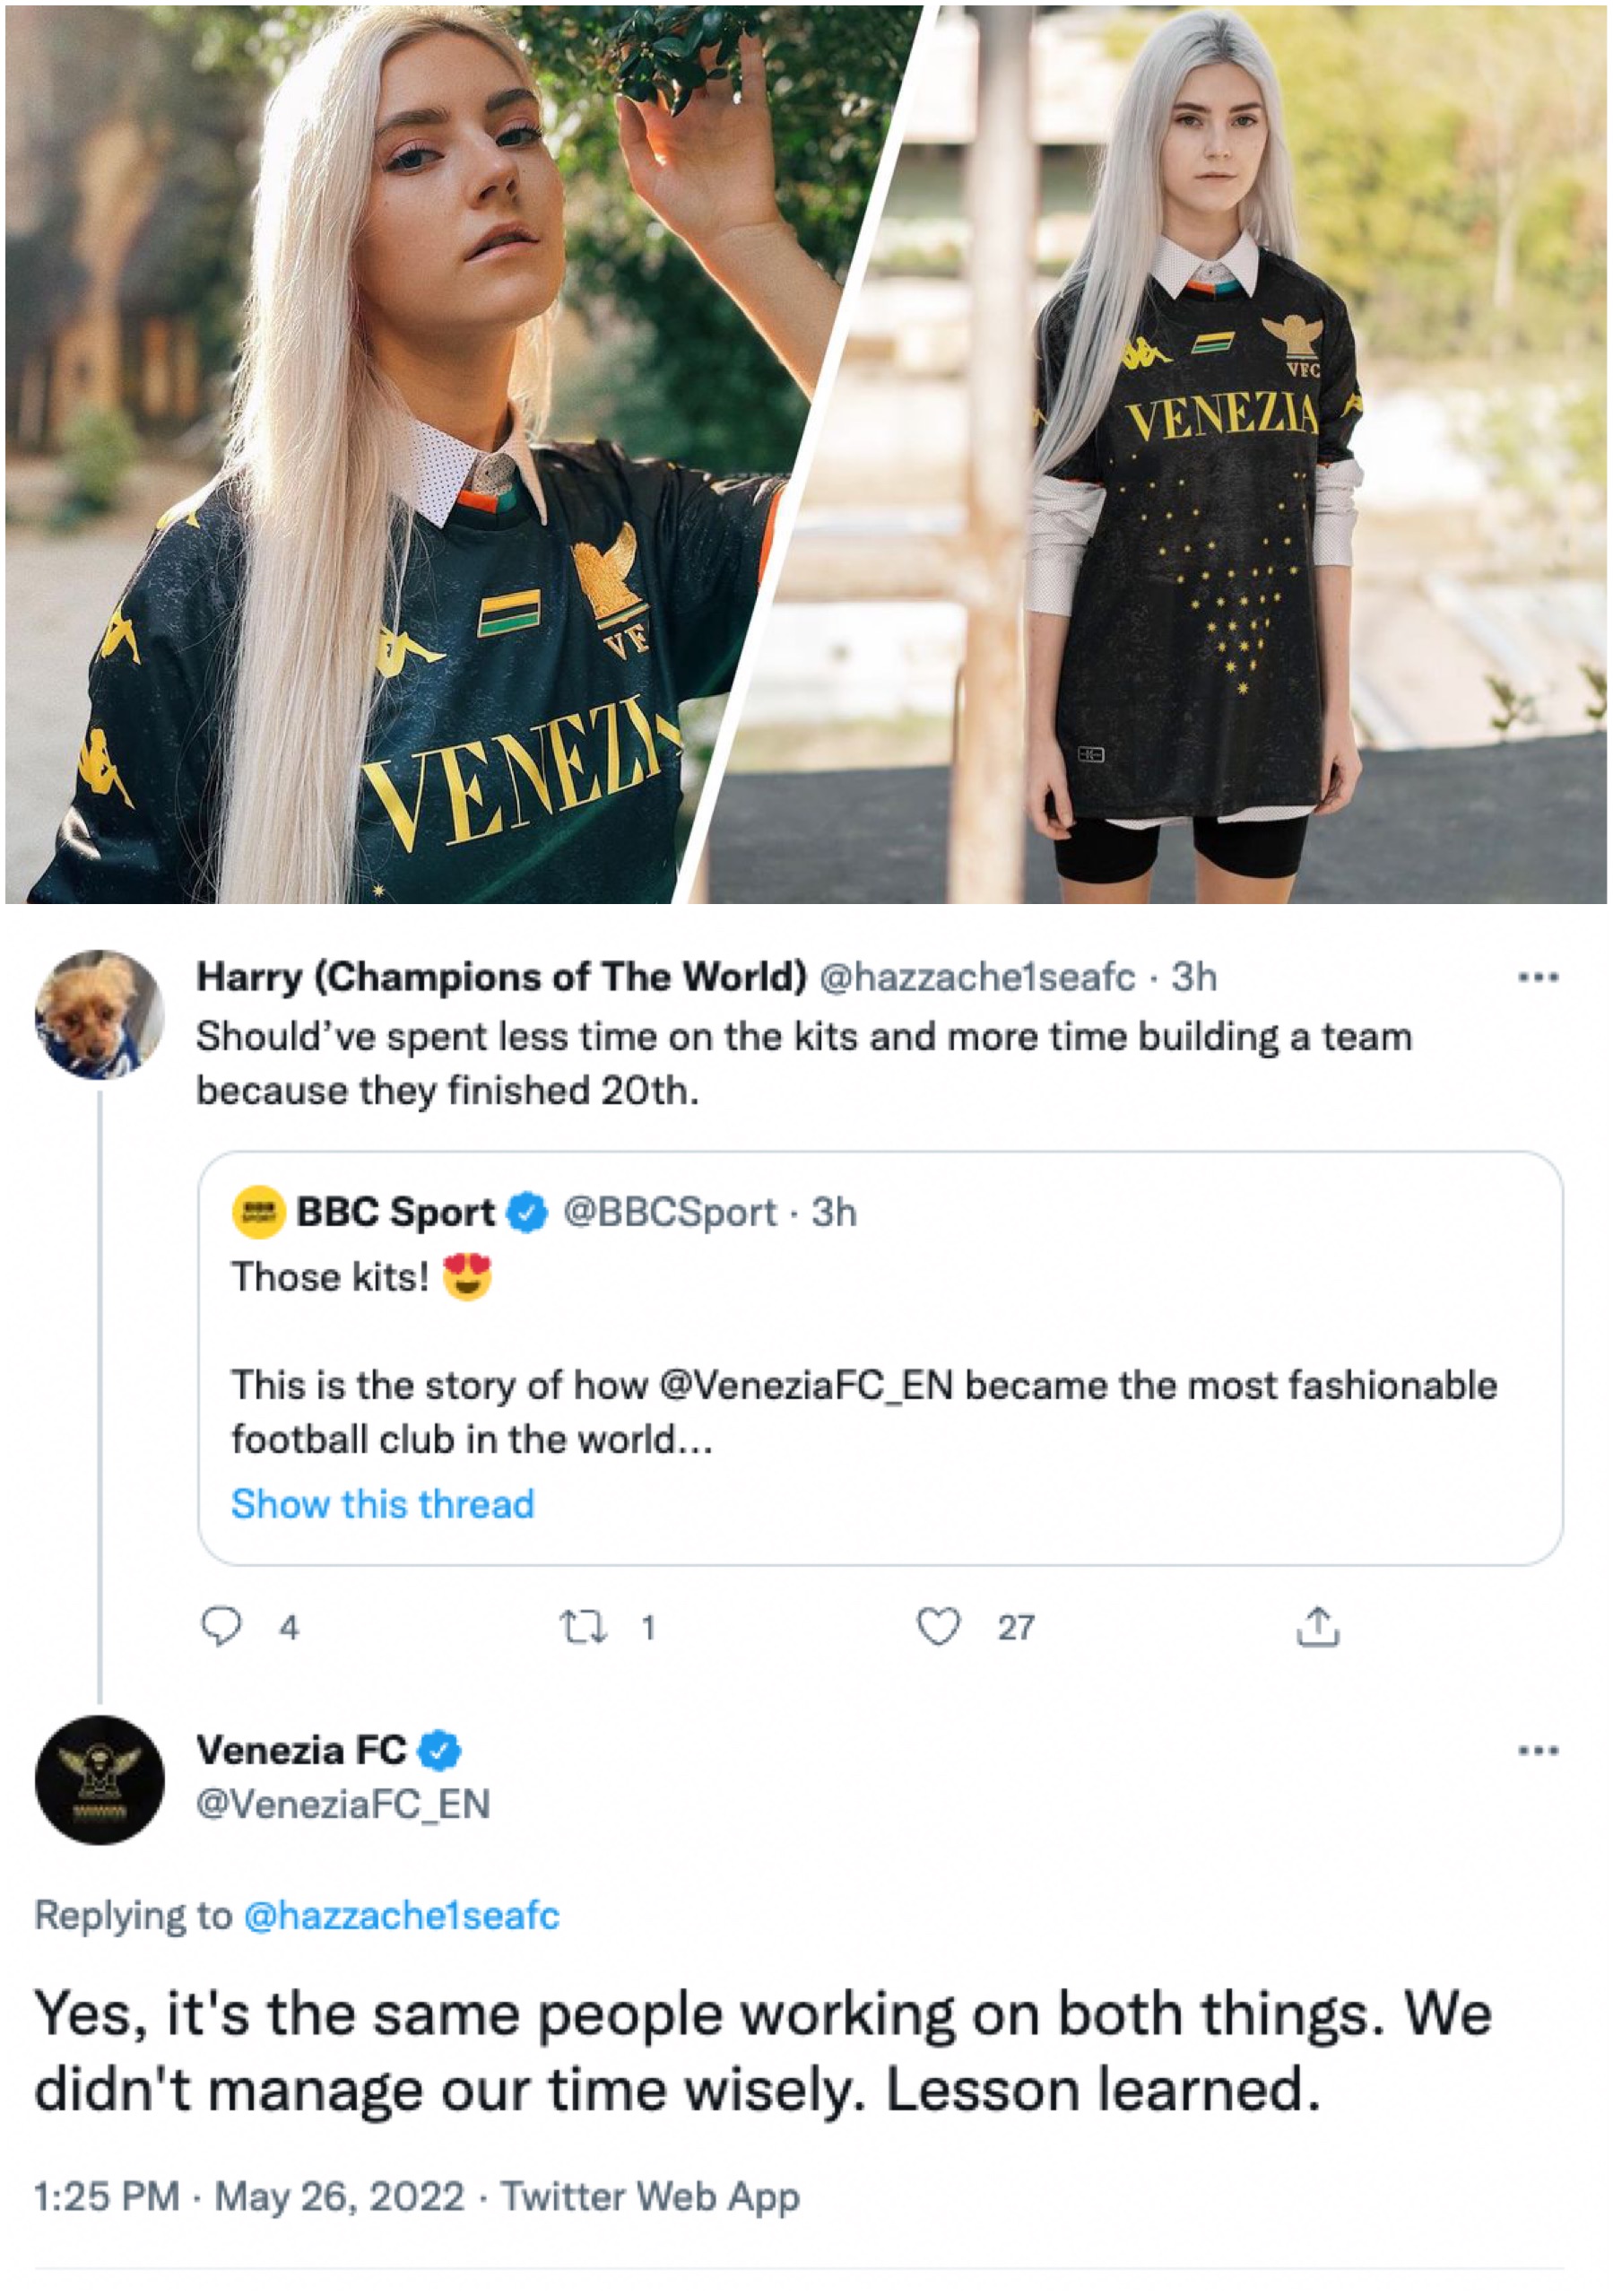Click the verified badge beside BBC Sport
Image resolution: width=1613 pixels, height=2296 pixels.
pyautogui.click(x=527, y=1212)
